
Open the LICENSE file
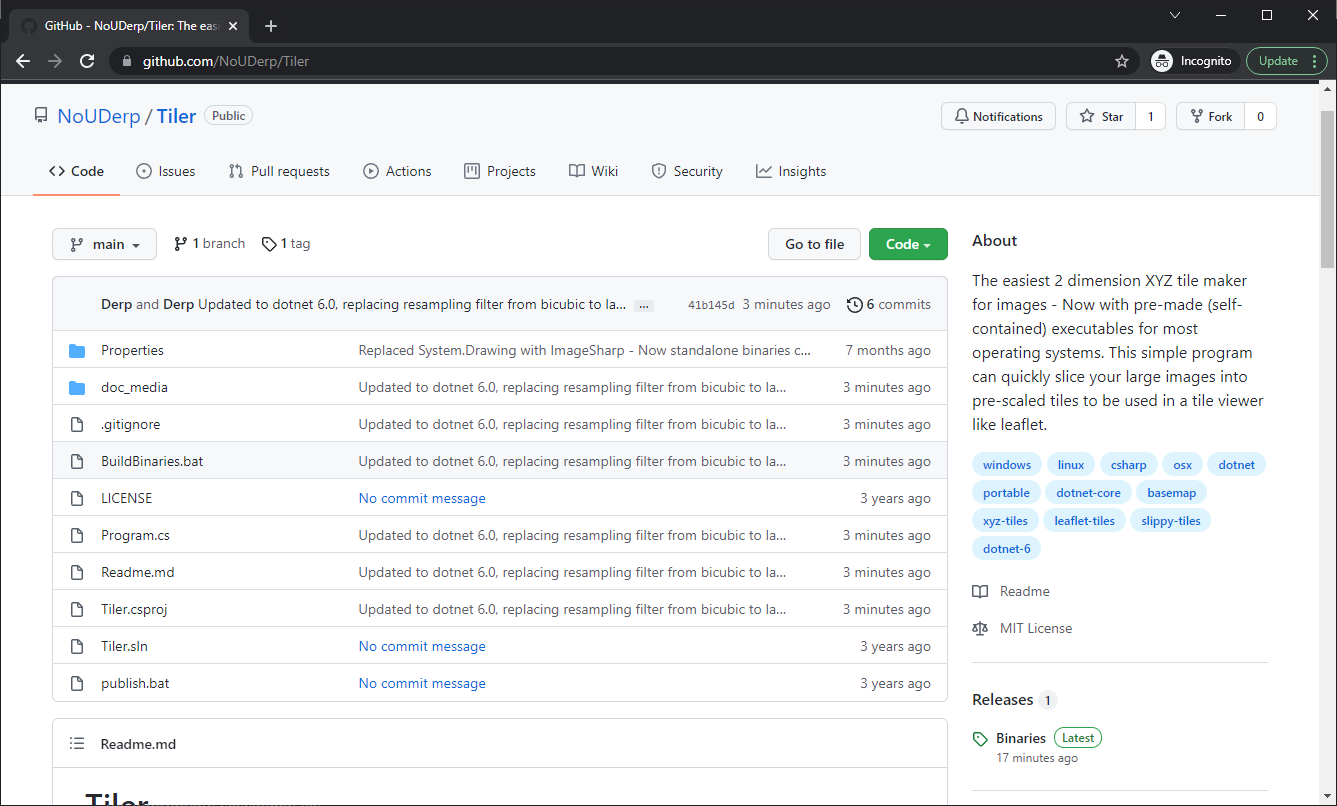click(127, 498)
